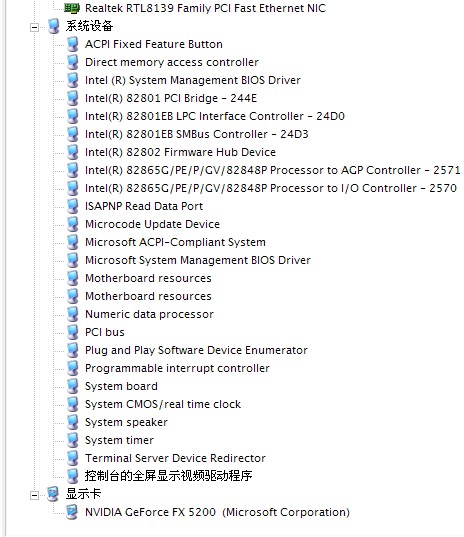Collapse the 显示卡 tree node
Screen dimensions: 464x537
tap(34, 495)
